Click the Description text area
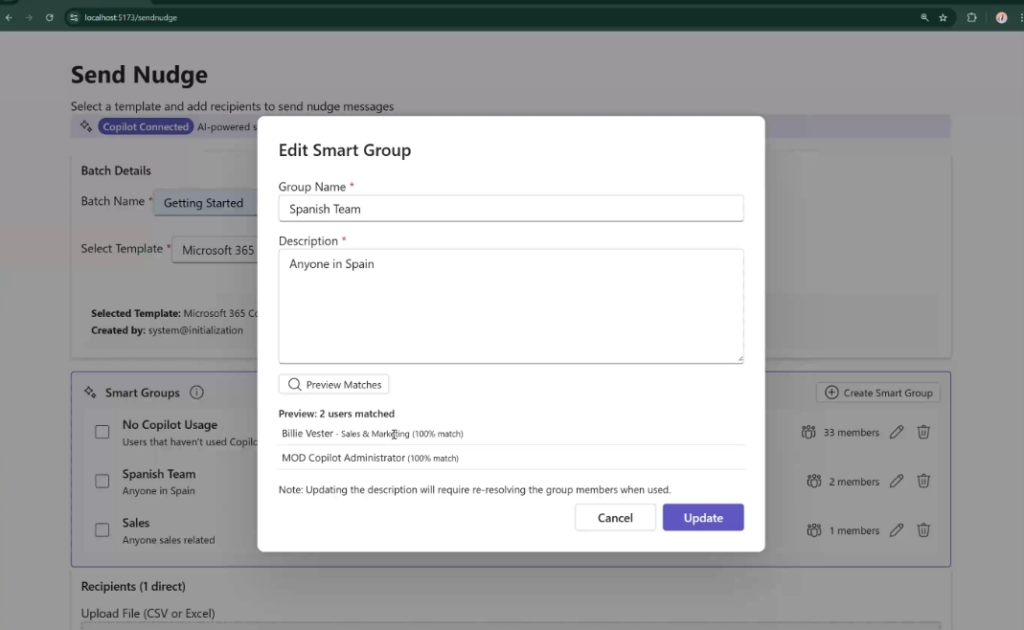 [x=511, y=306]
